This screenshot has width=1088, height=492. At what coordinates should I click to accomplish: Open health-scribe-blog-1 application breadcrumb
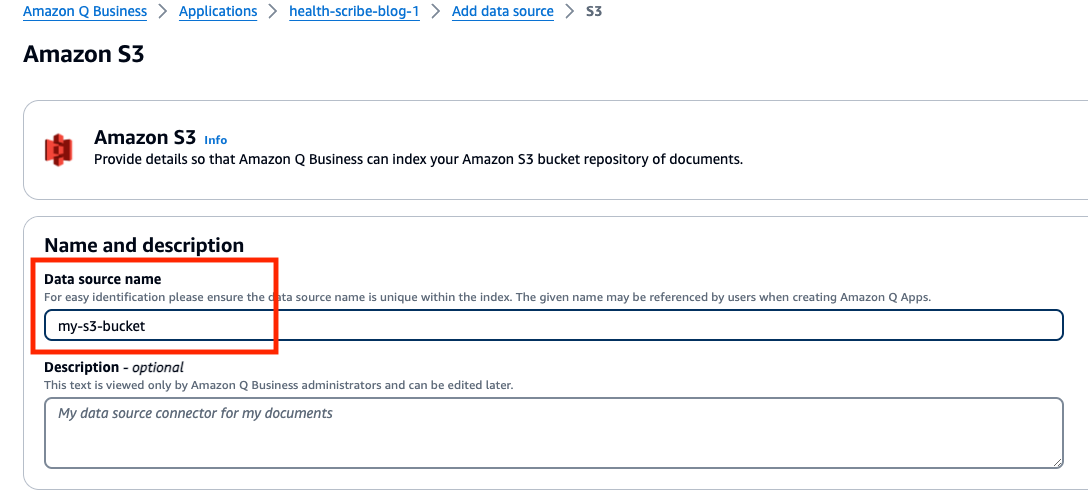(x=354, y=12)
